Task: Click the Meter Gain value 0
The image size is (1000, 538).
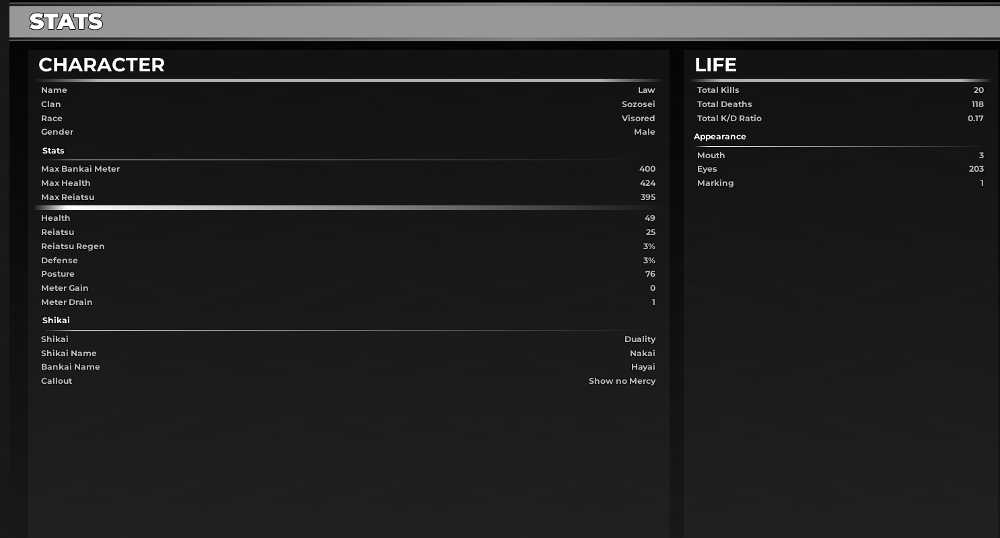Action: point(652,288)
